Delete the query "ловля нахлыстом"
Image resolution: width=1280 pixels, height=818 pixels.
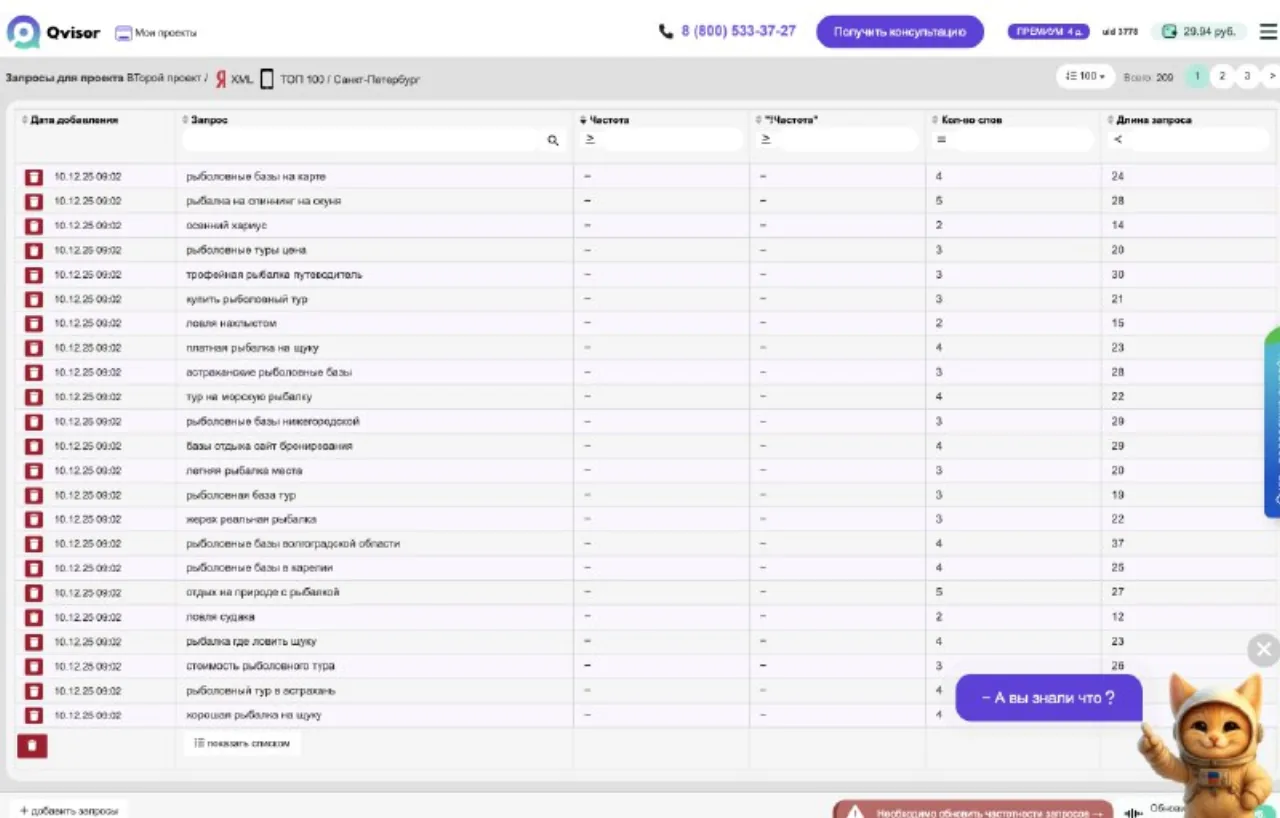coord(34,324)
